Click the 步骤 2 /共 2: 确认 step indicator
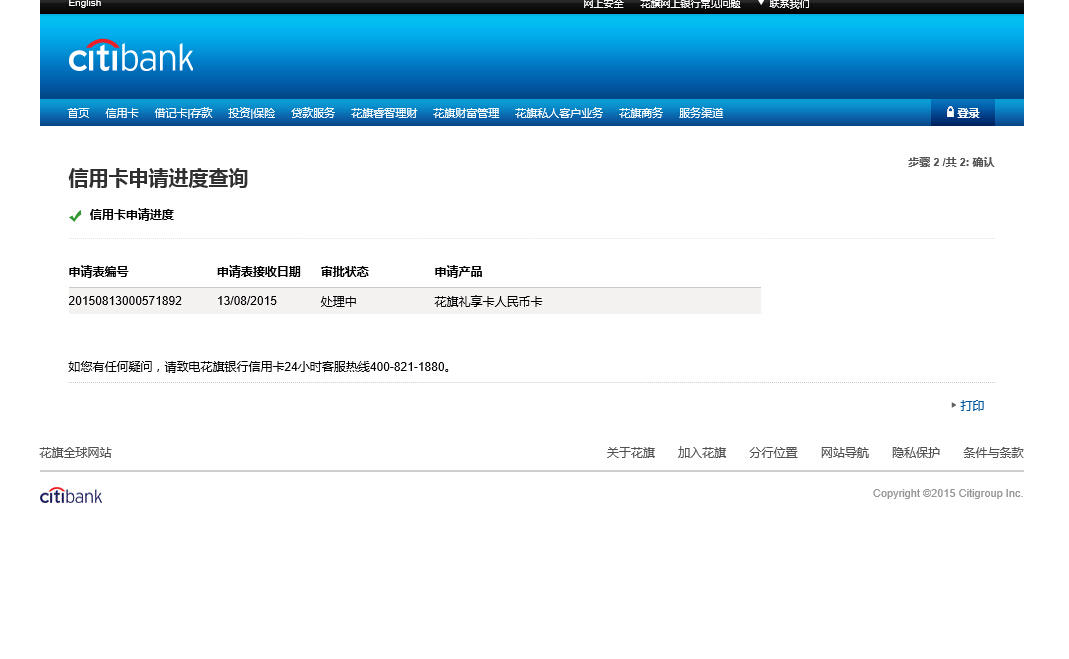This screenshot has width=1069, height=659. pyautogui.click(x=950, y=162)
